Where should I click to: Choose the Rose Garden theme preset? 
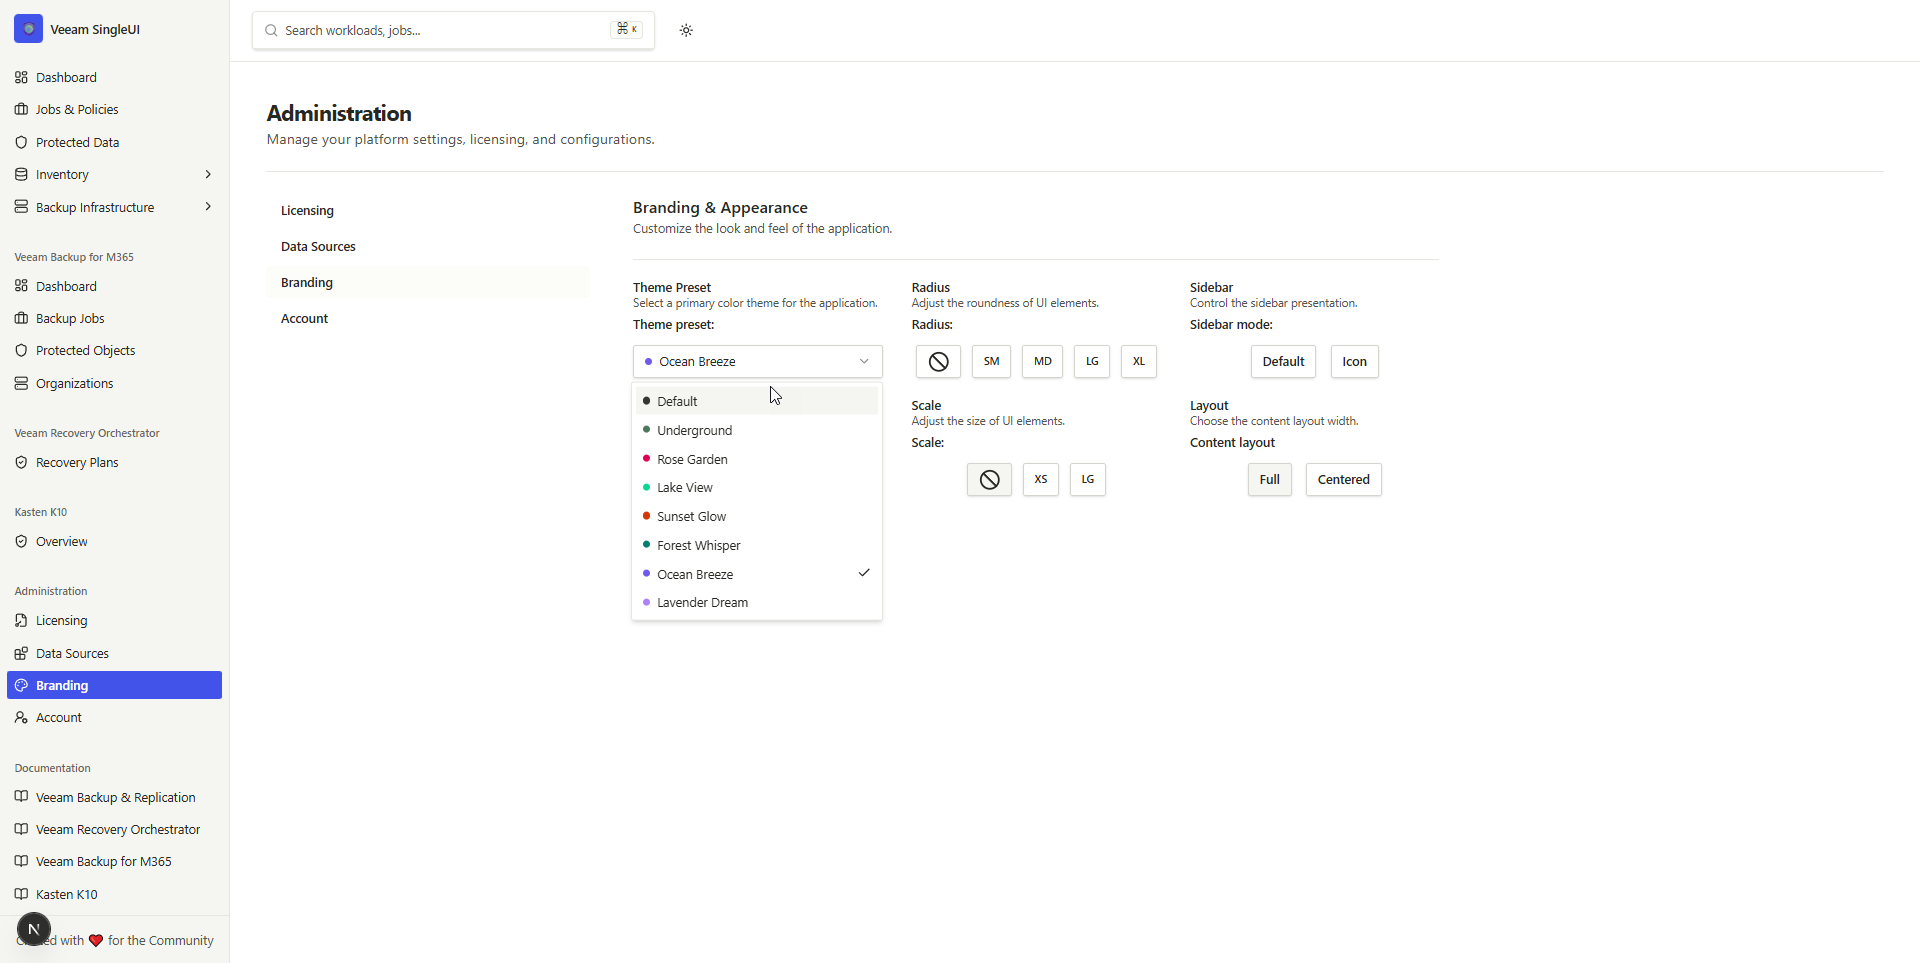[x=757, y=459]
